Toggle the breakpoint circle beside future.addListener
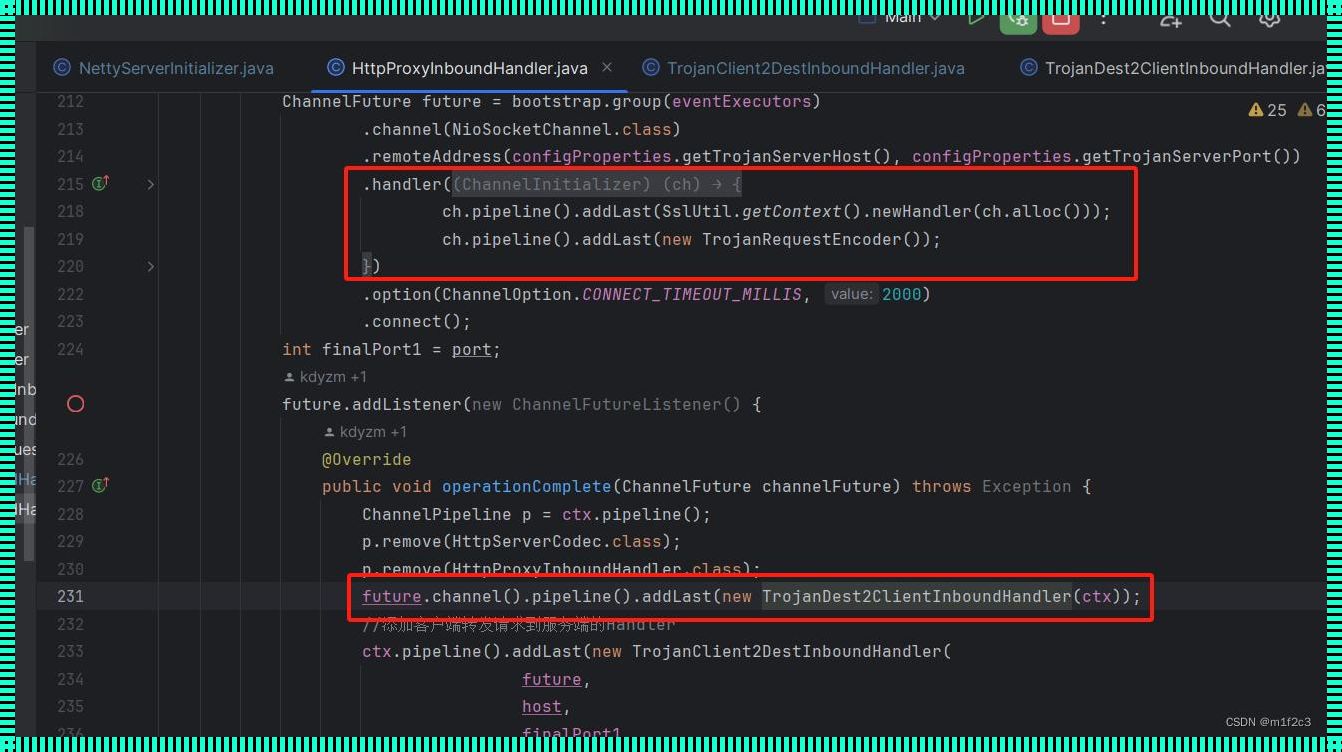The width and height of the screenshot is (1342, 752). pyautogui.click(x=75, y=404)
